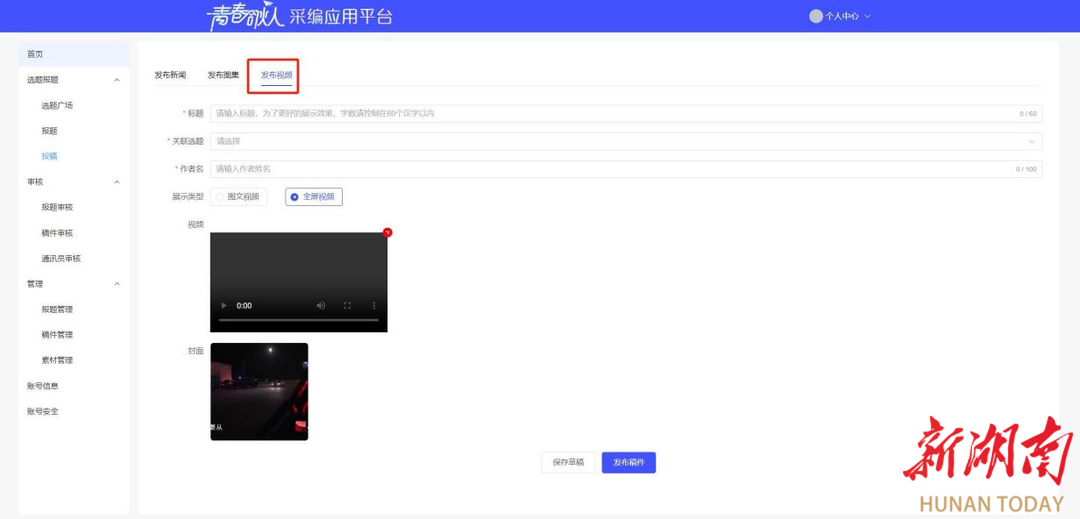Focus the 作者名 input field

click(x=626, y=169)
